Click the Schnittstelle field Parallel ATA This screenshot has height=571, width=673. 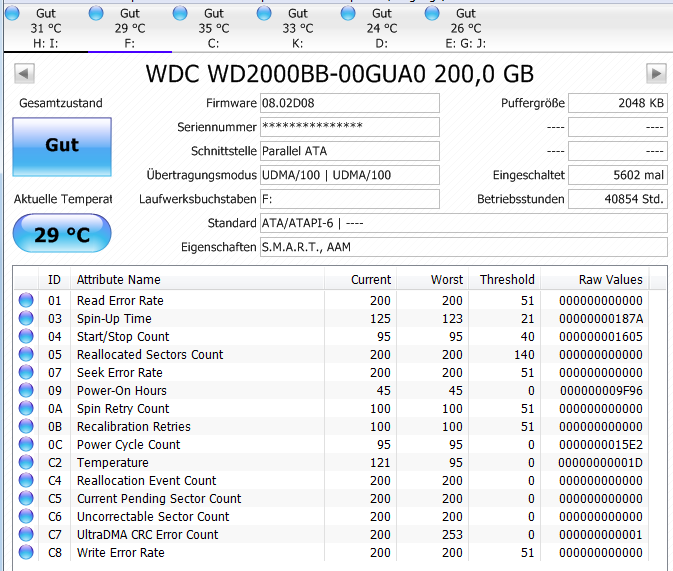350,151
